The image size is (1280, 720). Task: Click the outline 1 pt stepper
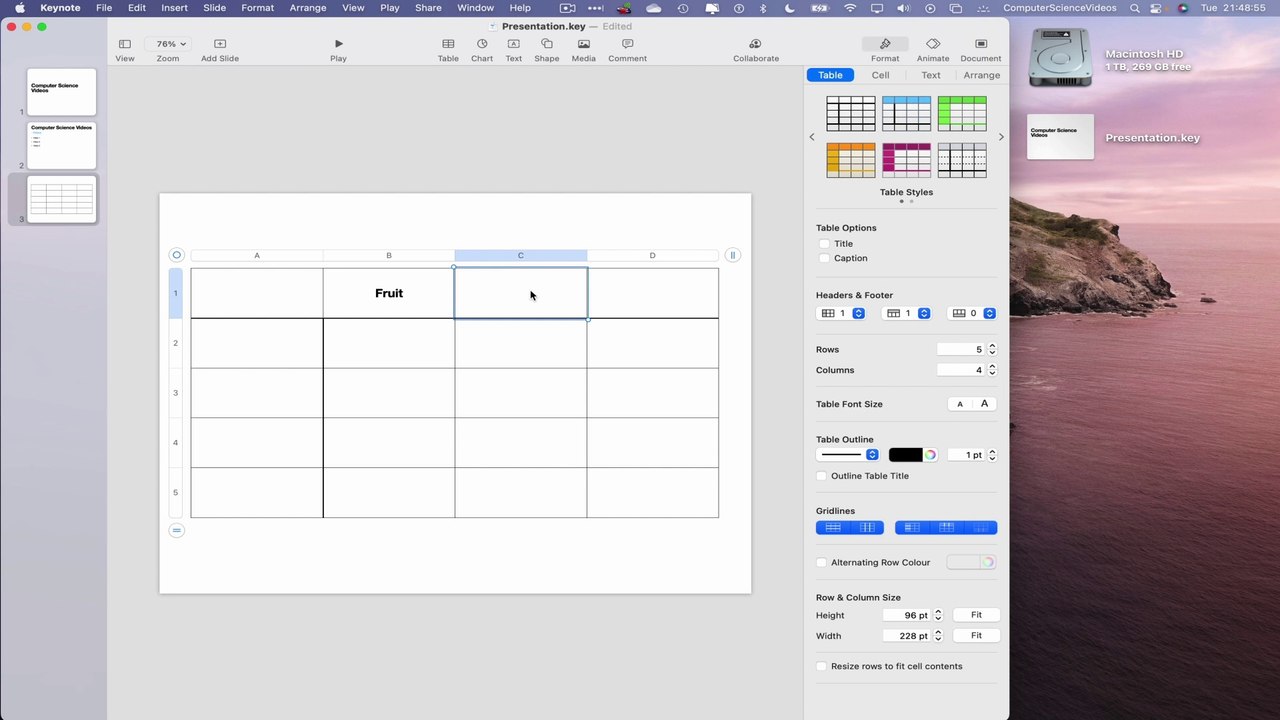coord(992,455)
